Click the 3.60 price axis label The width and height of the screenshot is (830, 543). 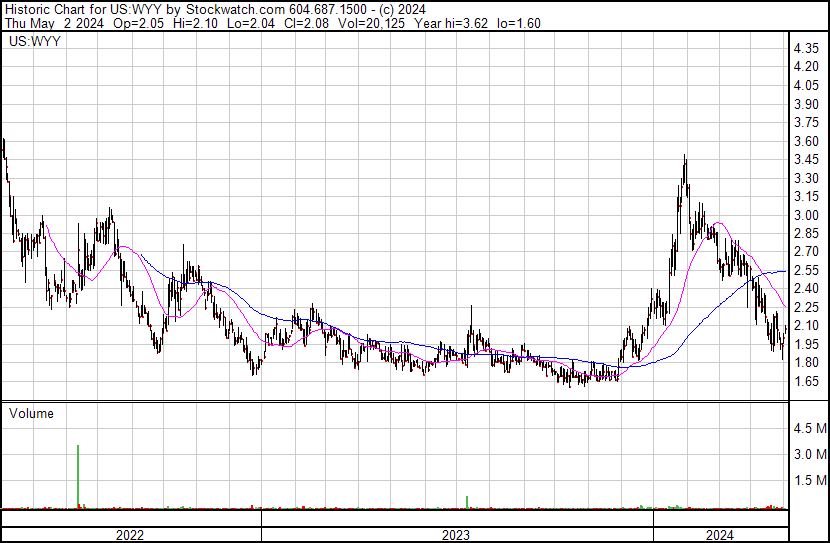(806, 141)
